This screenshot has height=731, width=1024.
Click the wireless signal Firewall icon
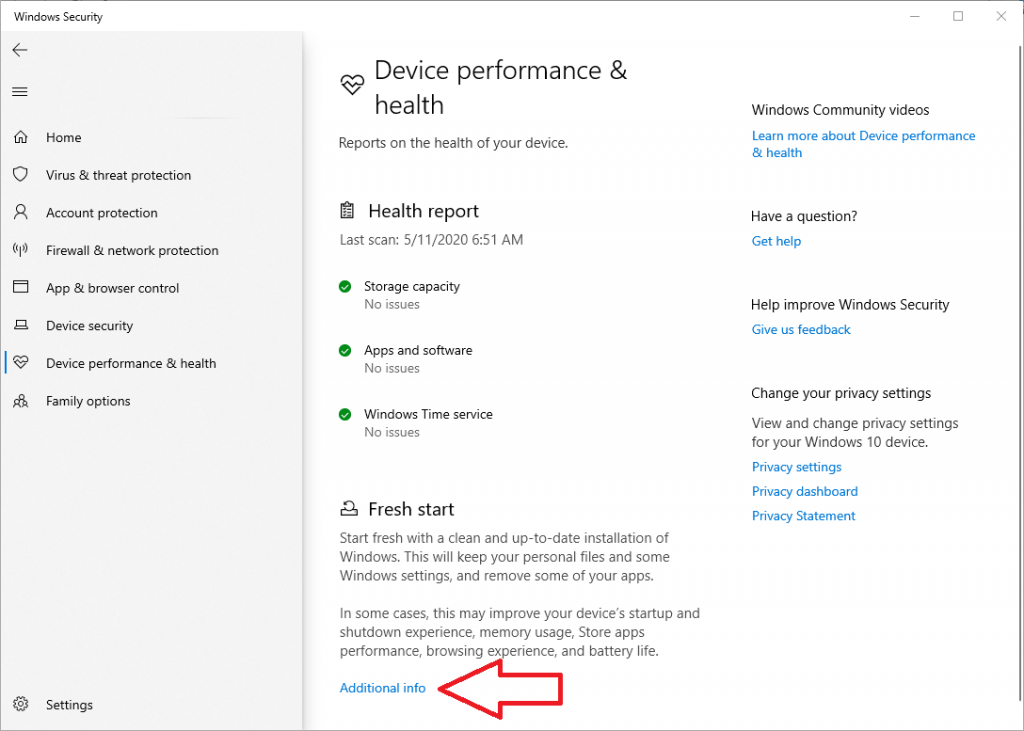click(x=21, y=250)
